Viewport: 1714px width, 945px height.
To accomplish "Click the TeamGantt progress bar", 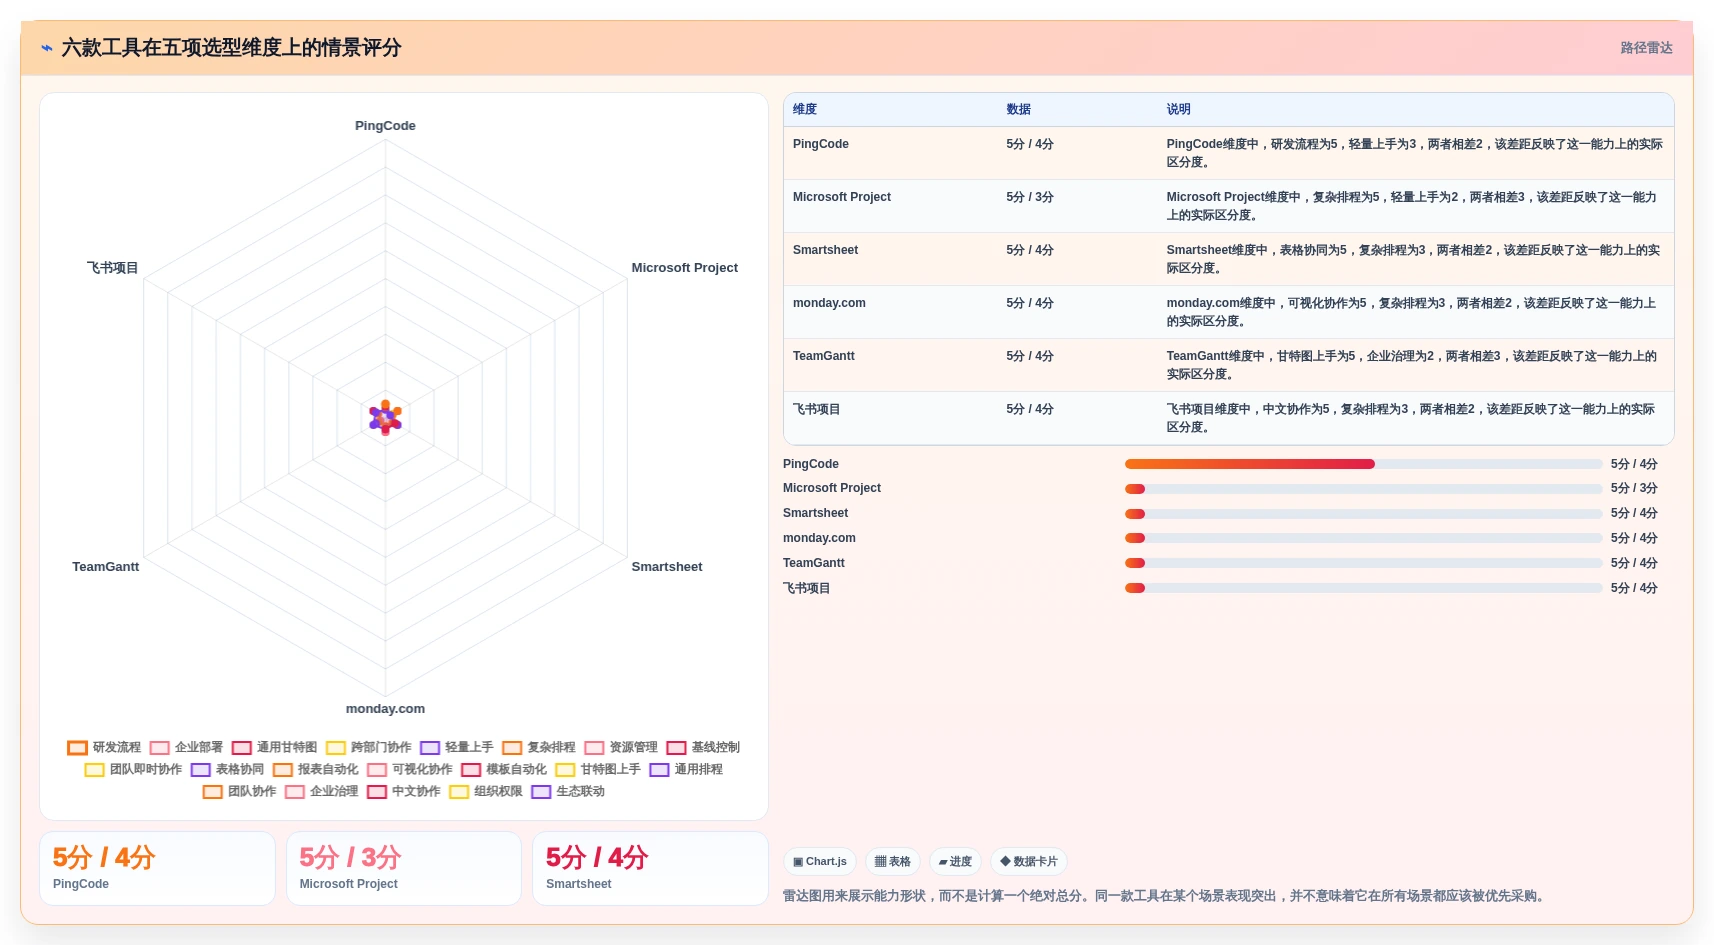I will point(1363,563).
